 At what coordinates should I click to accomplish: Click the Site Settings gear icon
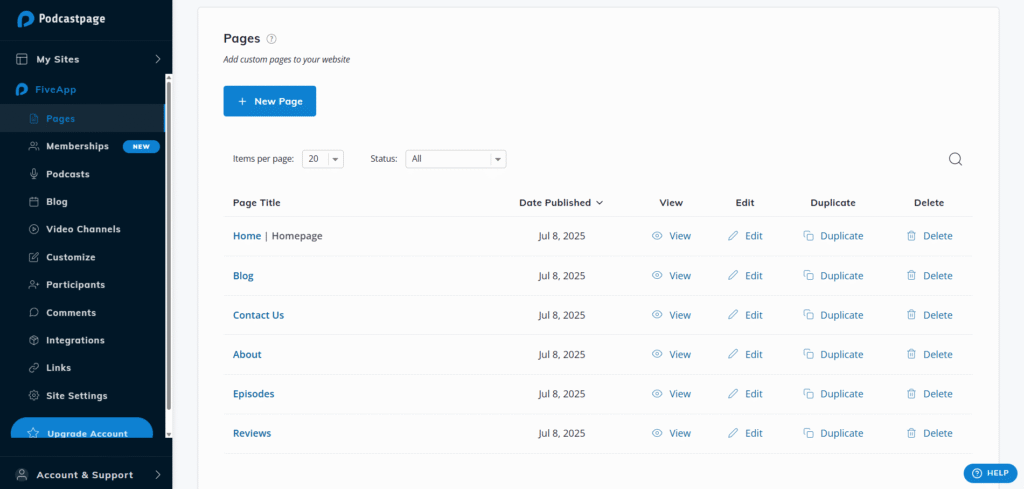[x=34, y=396]
